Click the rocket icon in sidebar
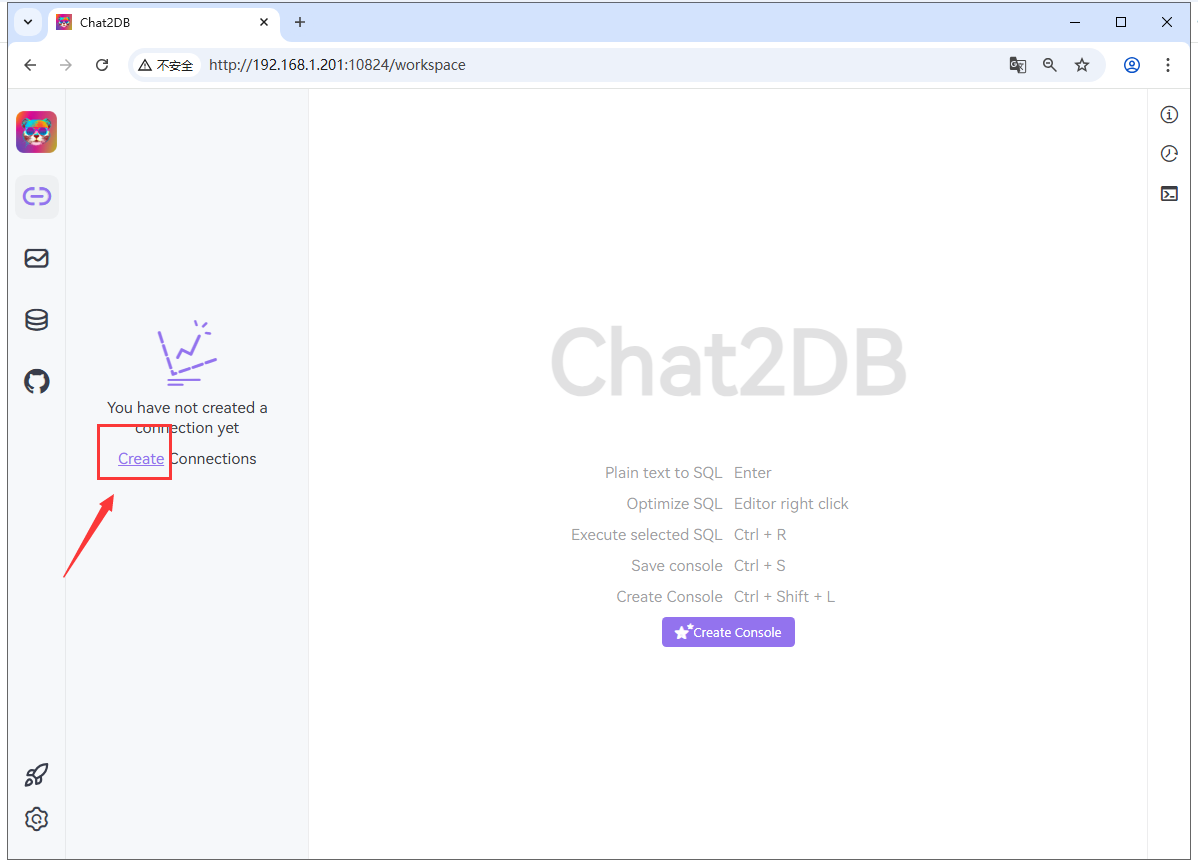1198x867 pixels. pos(37,775)
